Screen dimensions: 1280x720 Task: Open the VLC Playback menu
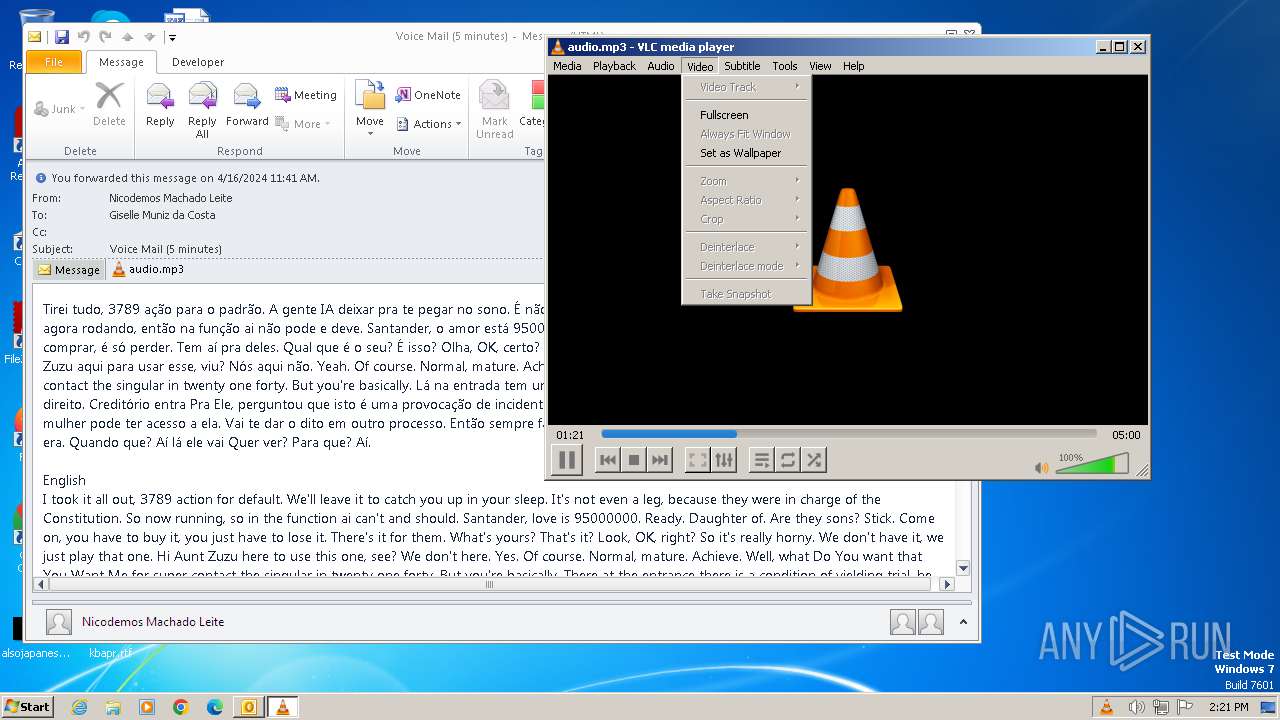[x=614, y=66]
